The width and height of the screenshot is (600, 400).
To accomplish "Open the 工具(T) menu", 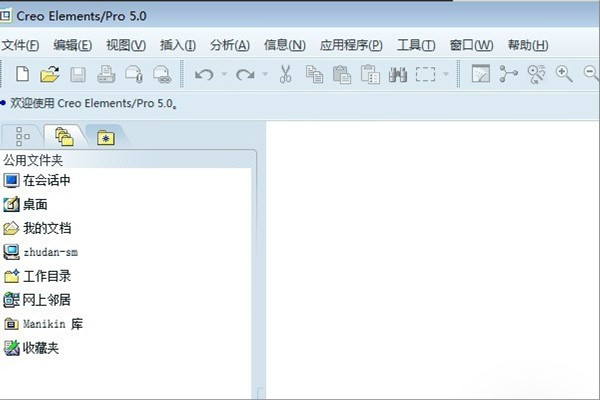I will 416,45.
